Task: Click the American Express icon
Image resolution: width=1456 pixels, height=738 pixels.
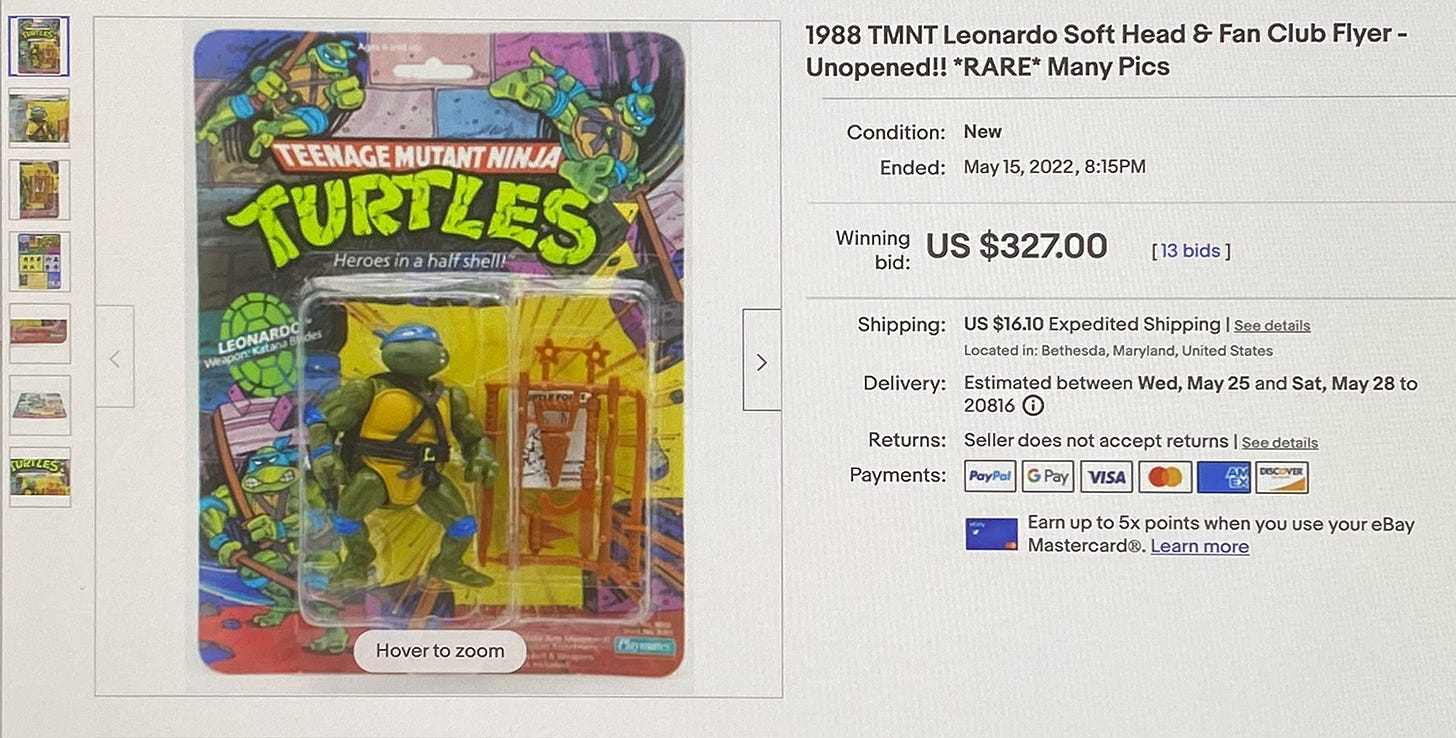Action: [x=1223, y=477]
